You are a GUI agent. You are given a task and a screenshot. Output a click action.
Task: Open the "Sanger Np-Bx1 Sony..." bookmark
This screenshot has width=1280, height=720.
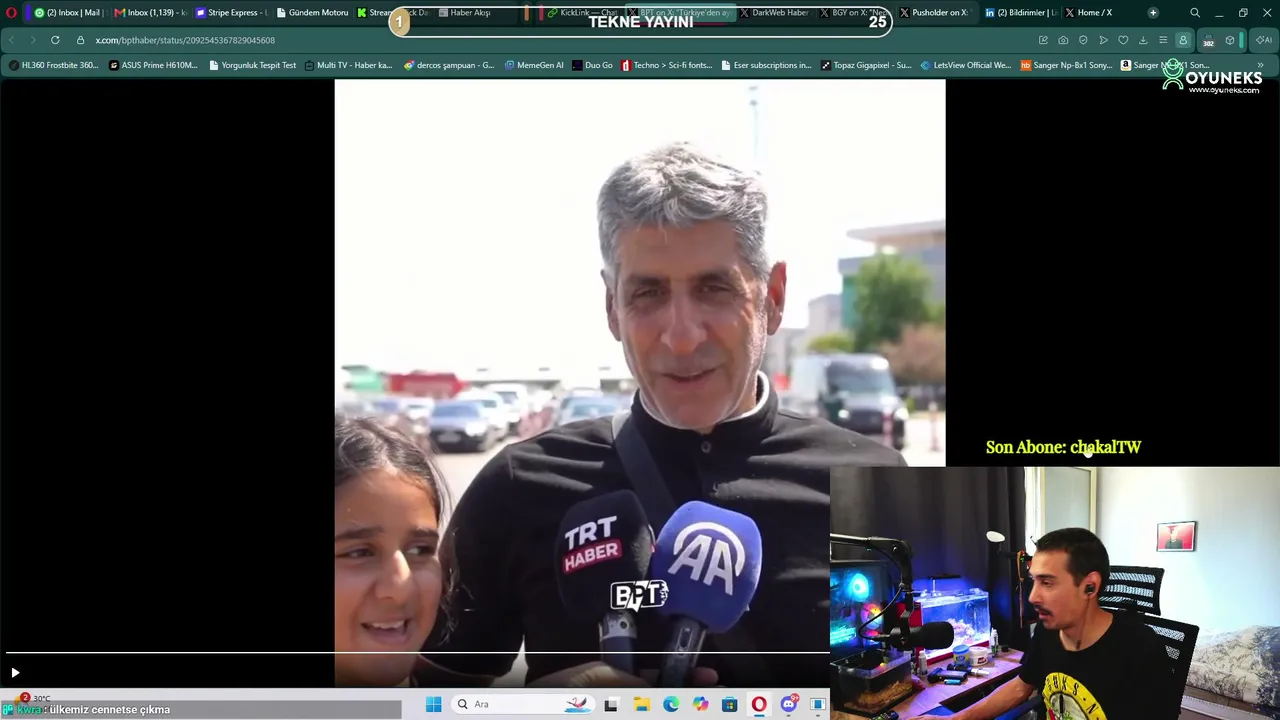1066,65
